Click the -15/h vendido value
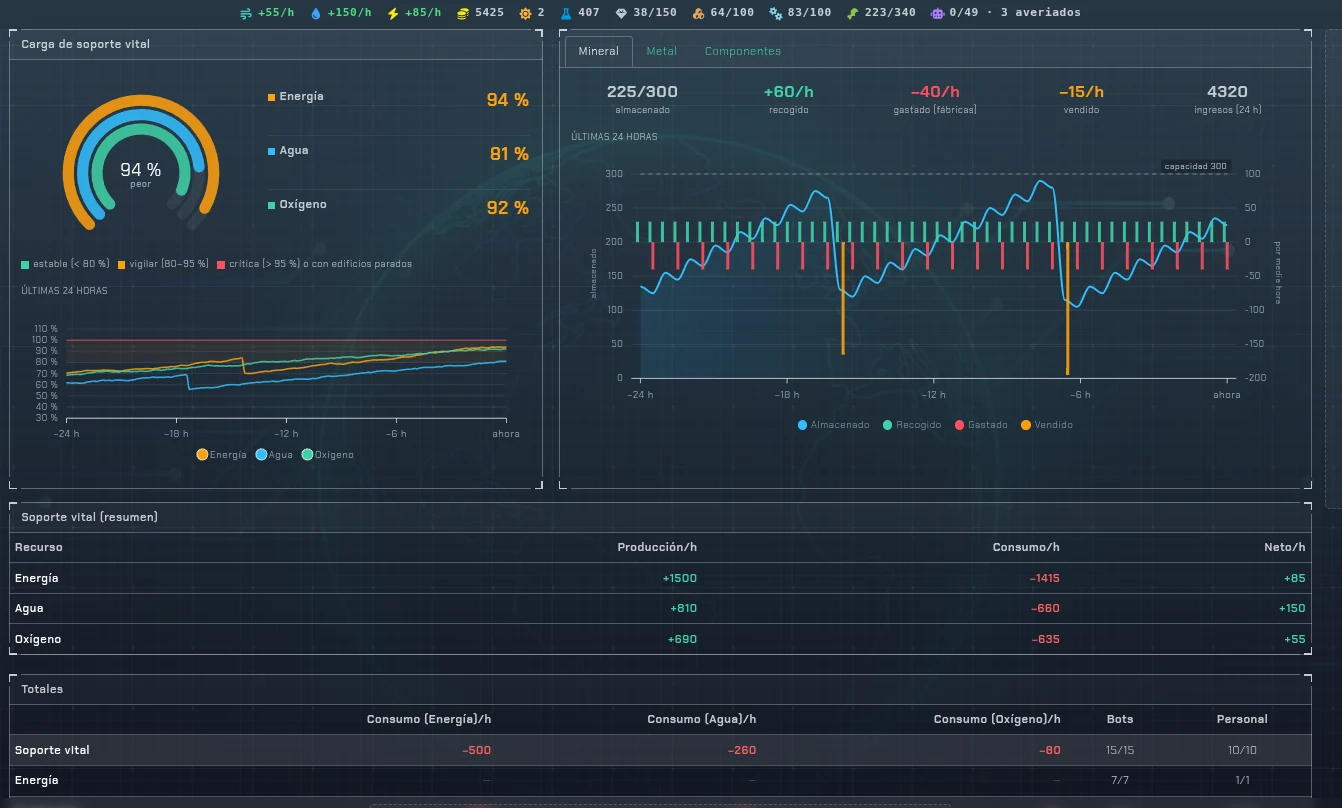Viewport: 1342px width, 808px height. click(1081, 92)
